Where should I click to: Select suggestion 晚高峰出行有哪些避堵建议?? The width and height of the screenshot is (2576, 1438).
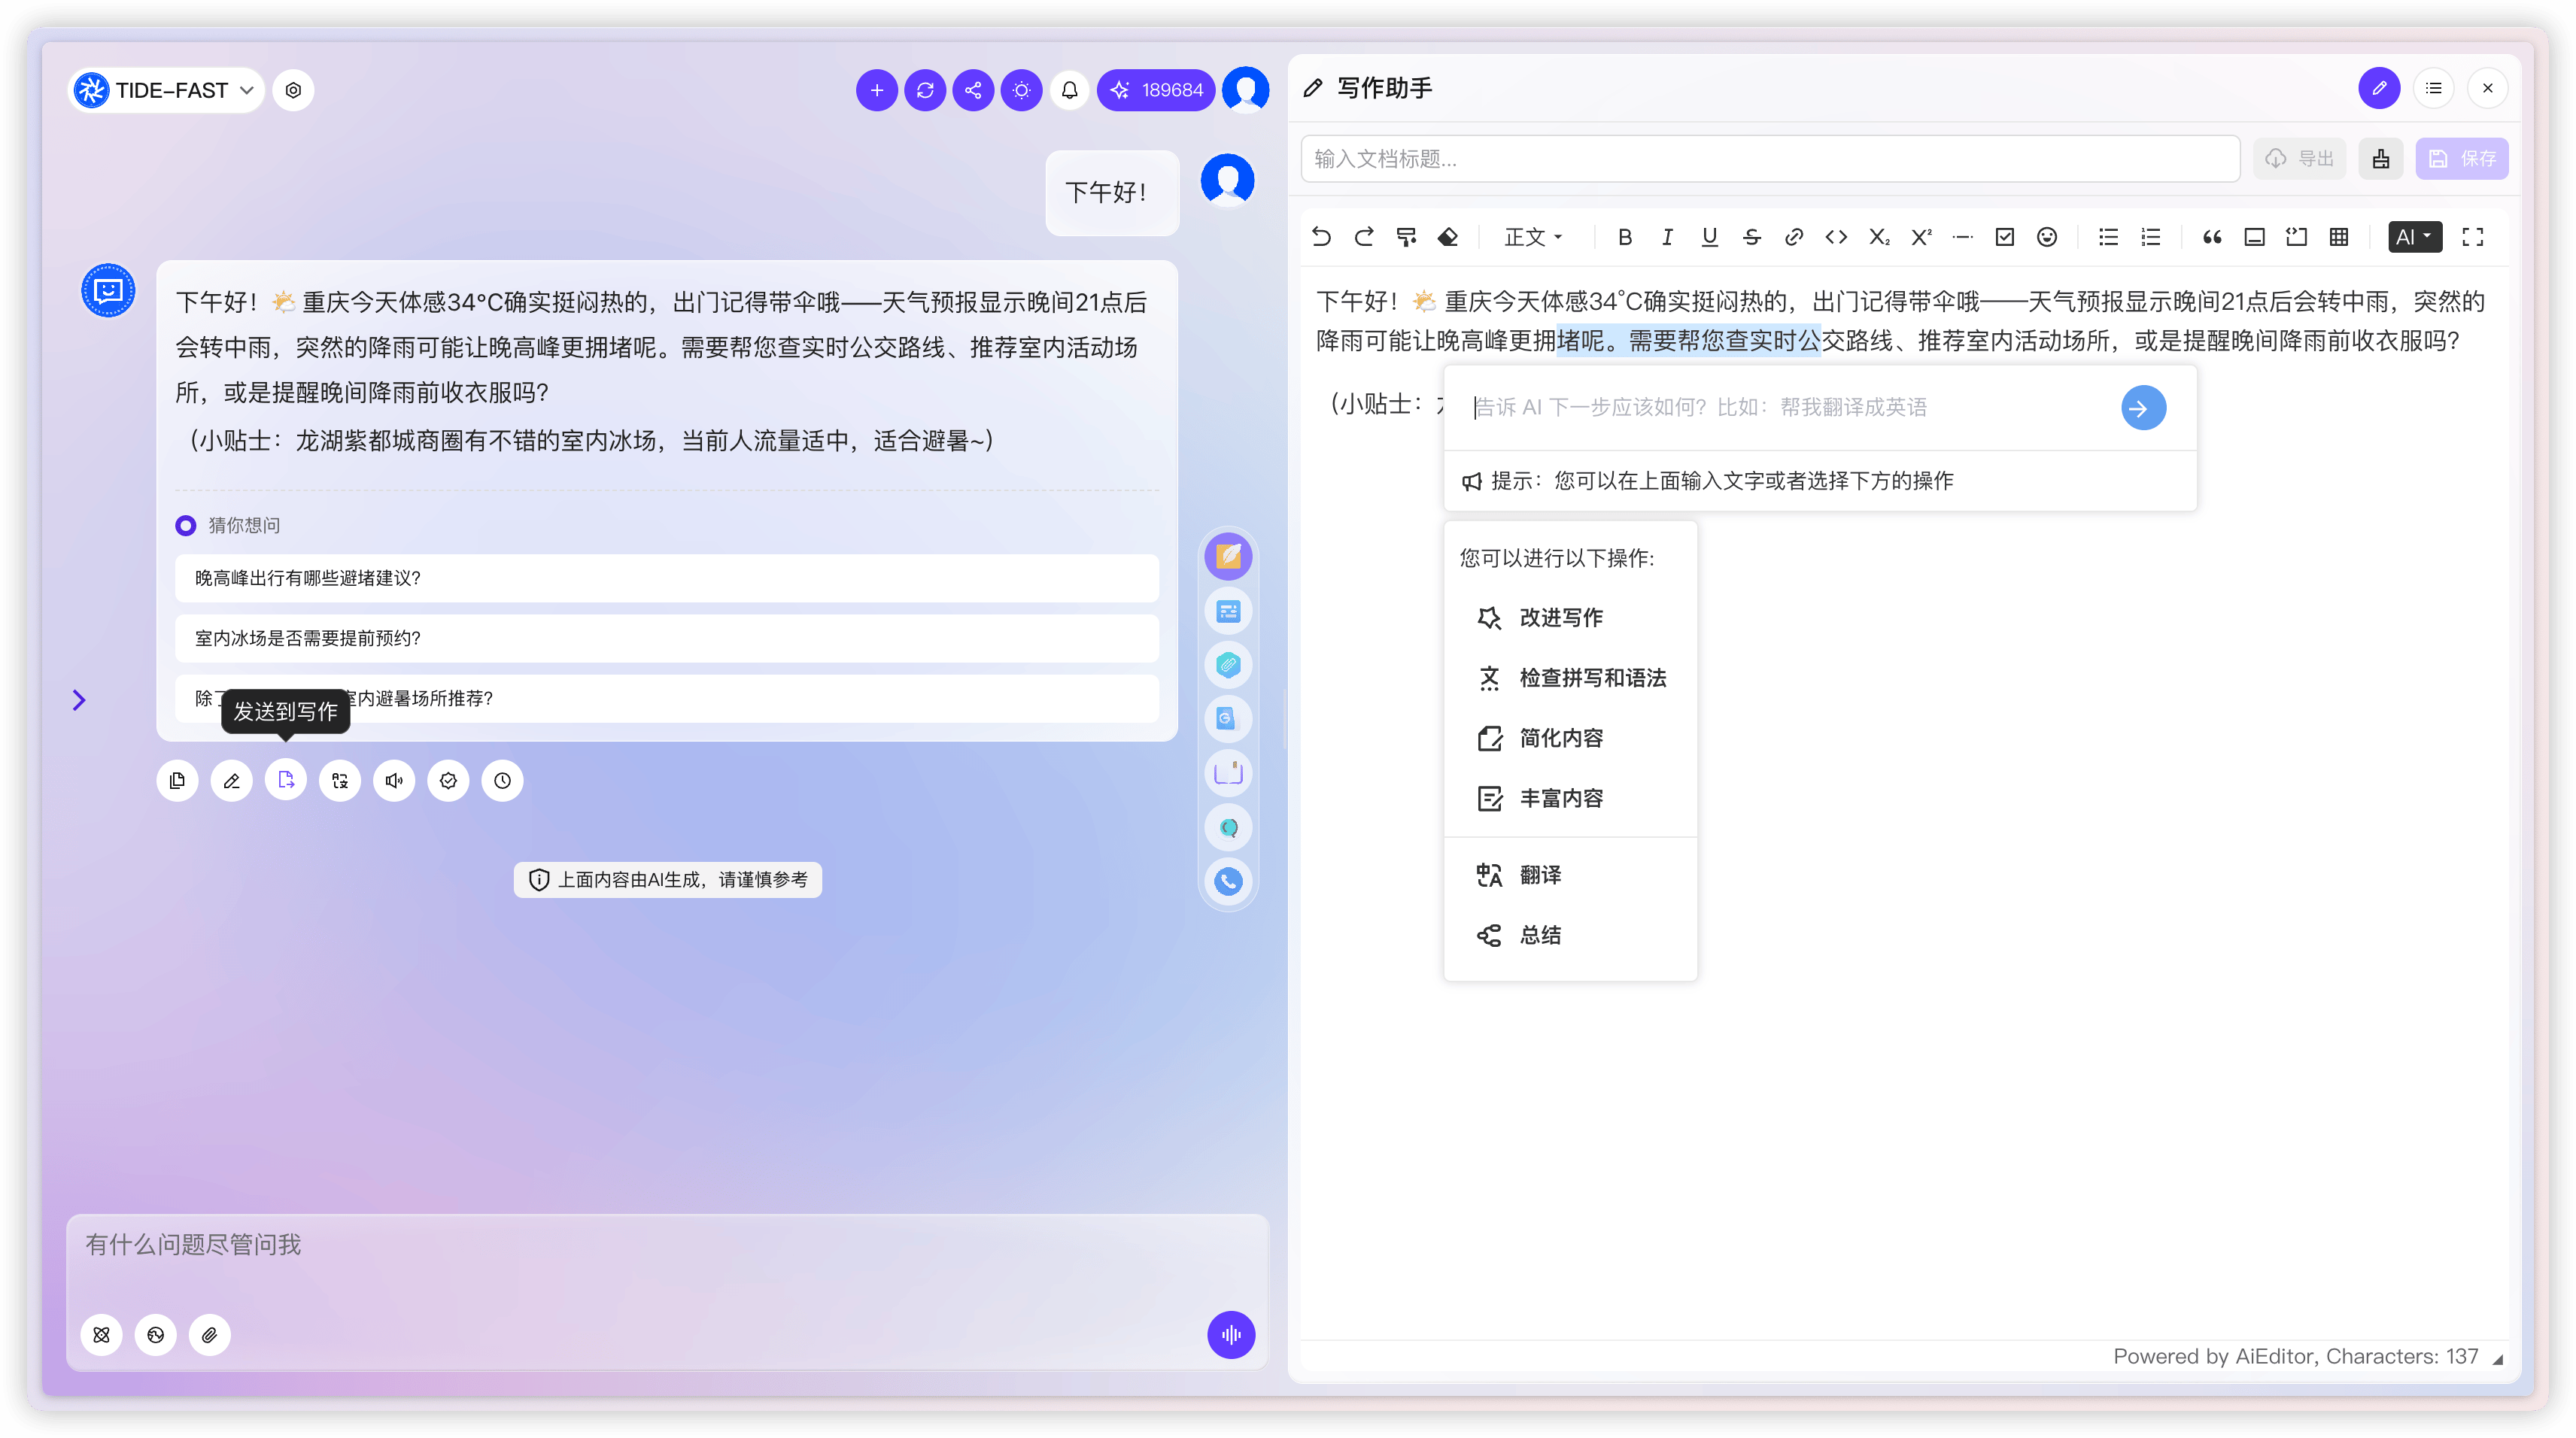[667, 578]
